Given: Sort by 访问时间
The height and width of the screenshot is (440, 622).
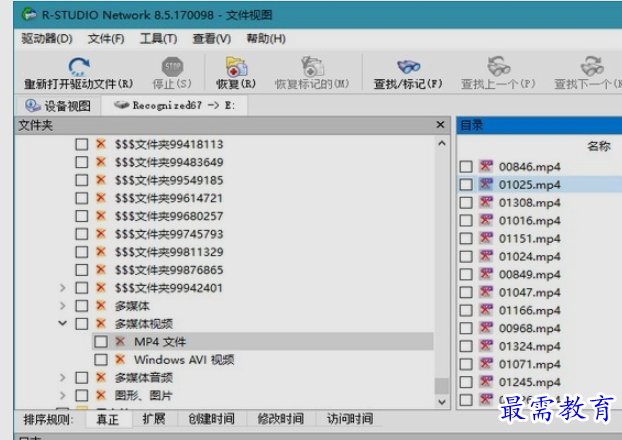Looking at the screenshot, I should pos(350,419).
